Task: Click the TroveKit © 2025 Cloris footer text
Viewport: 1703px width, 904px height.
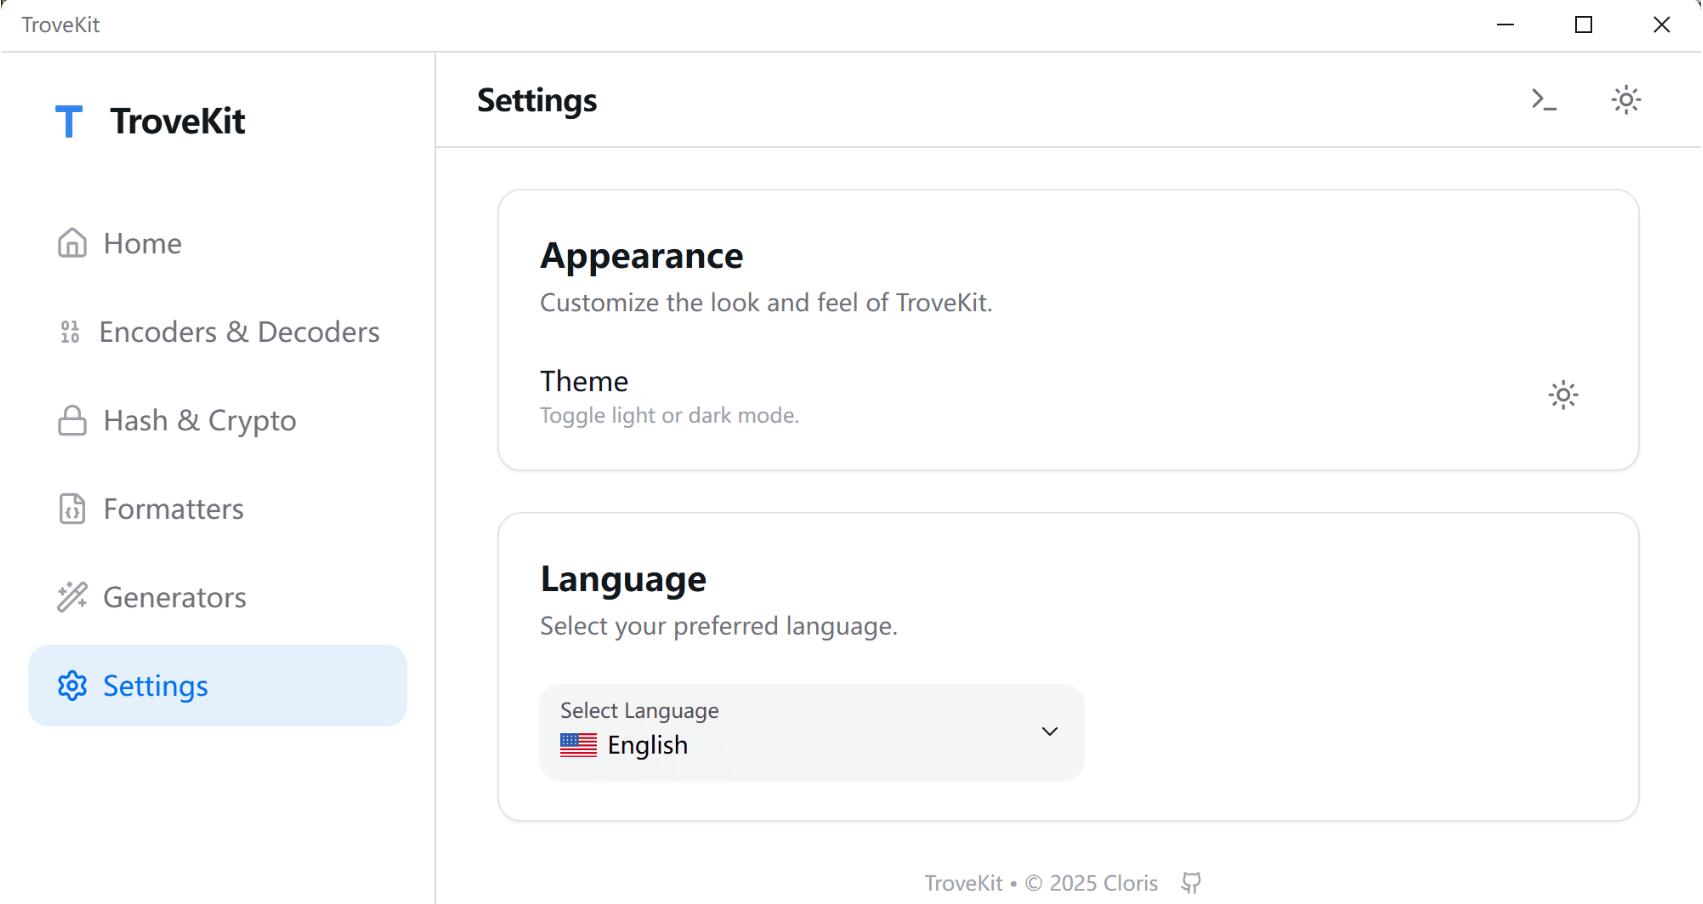Action: pyautogui.click(x=1040, y=883)
